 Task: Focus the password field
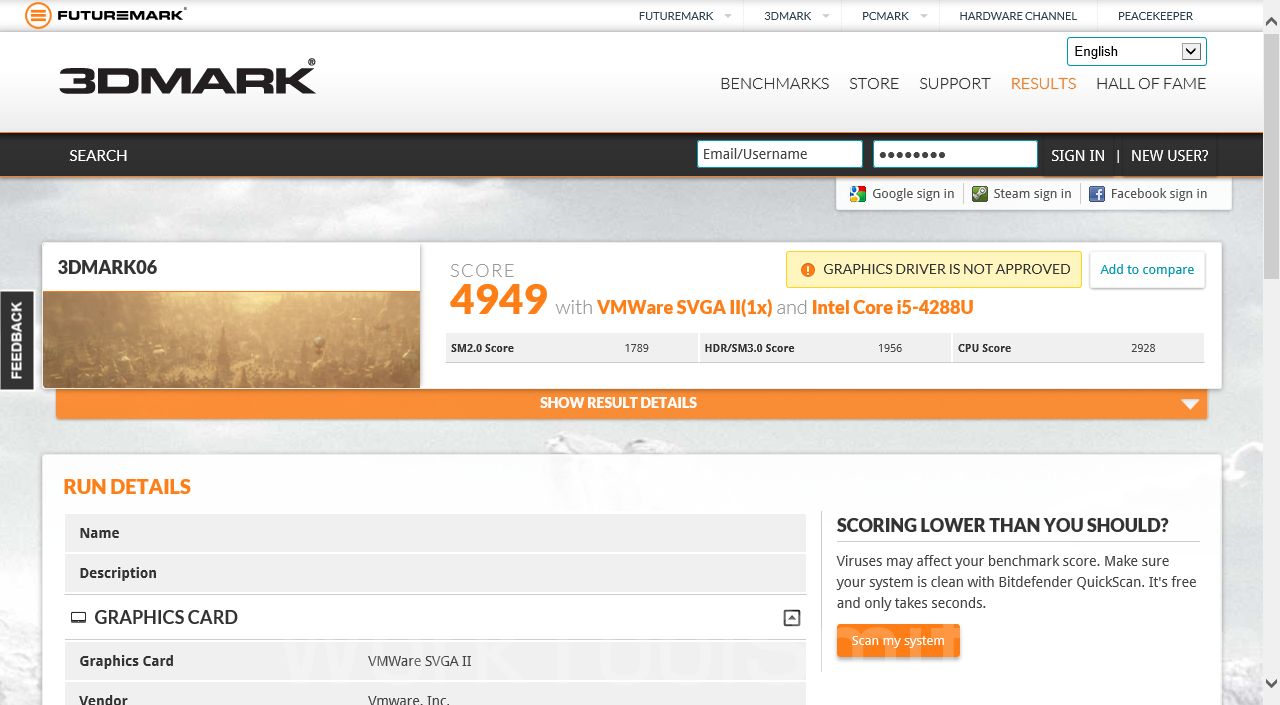(955, 154)
